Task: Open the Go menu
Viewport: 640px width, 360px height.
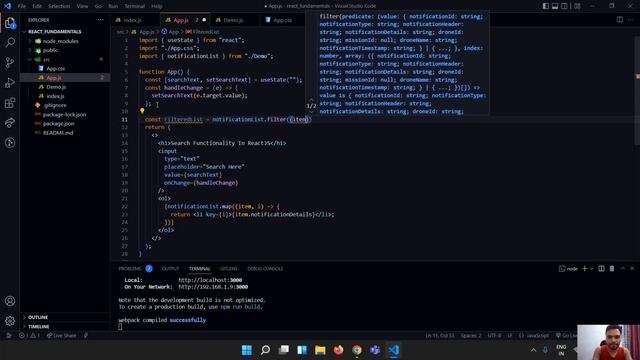Action: pyautogui.click(x=98, y=6)
